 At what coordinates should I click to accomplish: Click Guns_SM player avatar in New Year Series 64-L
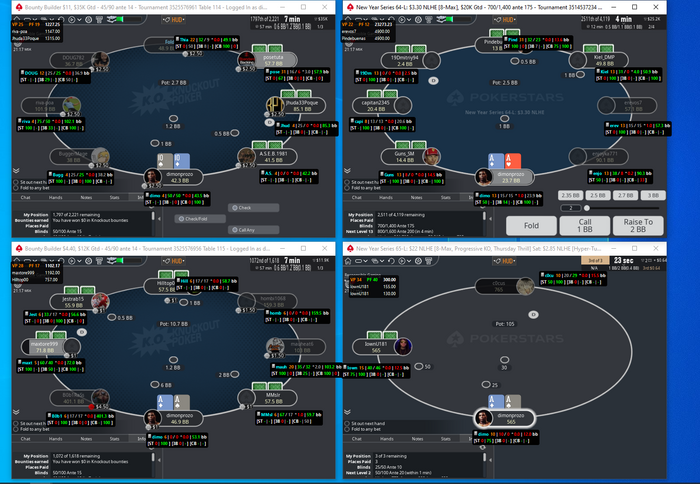[431, 156]
